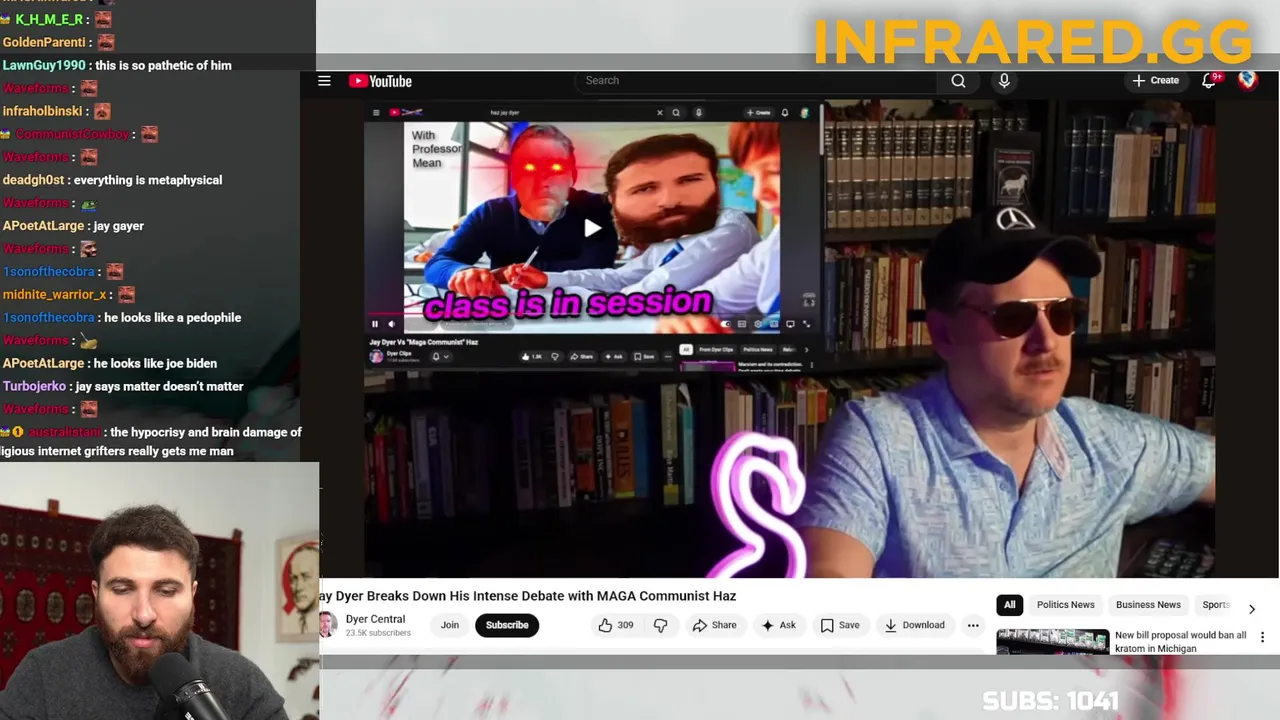Open options menu for kratom video
This screenshot has width=1280, height=720.
click(x=1262, y=637)
